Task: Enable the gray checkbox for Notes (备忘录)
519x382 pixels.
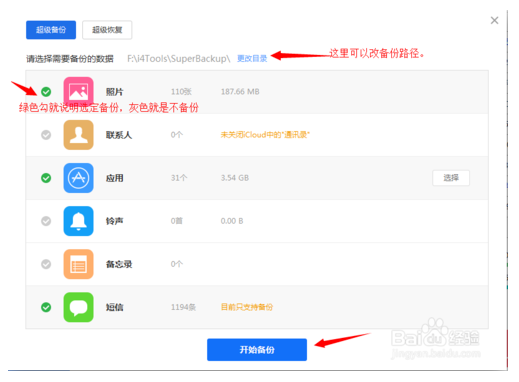Action: point(46,264)
